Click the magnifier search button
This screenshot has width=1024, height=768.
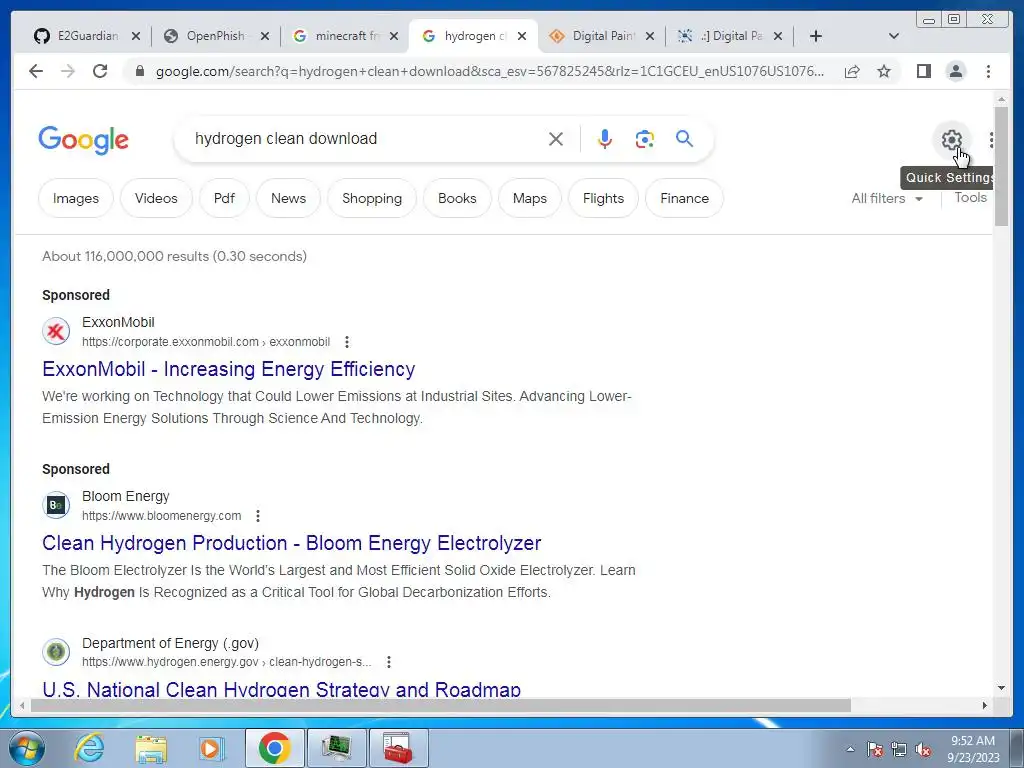click(x=684, y=138)
